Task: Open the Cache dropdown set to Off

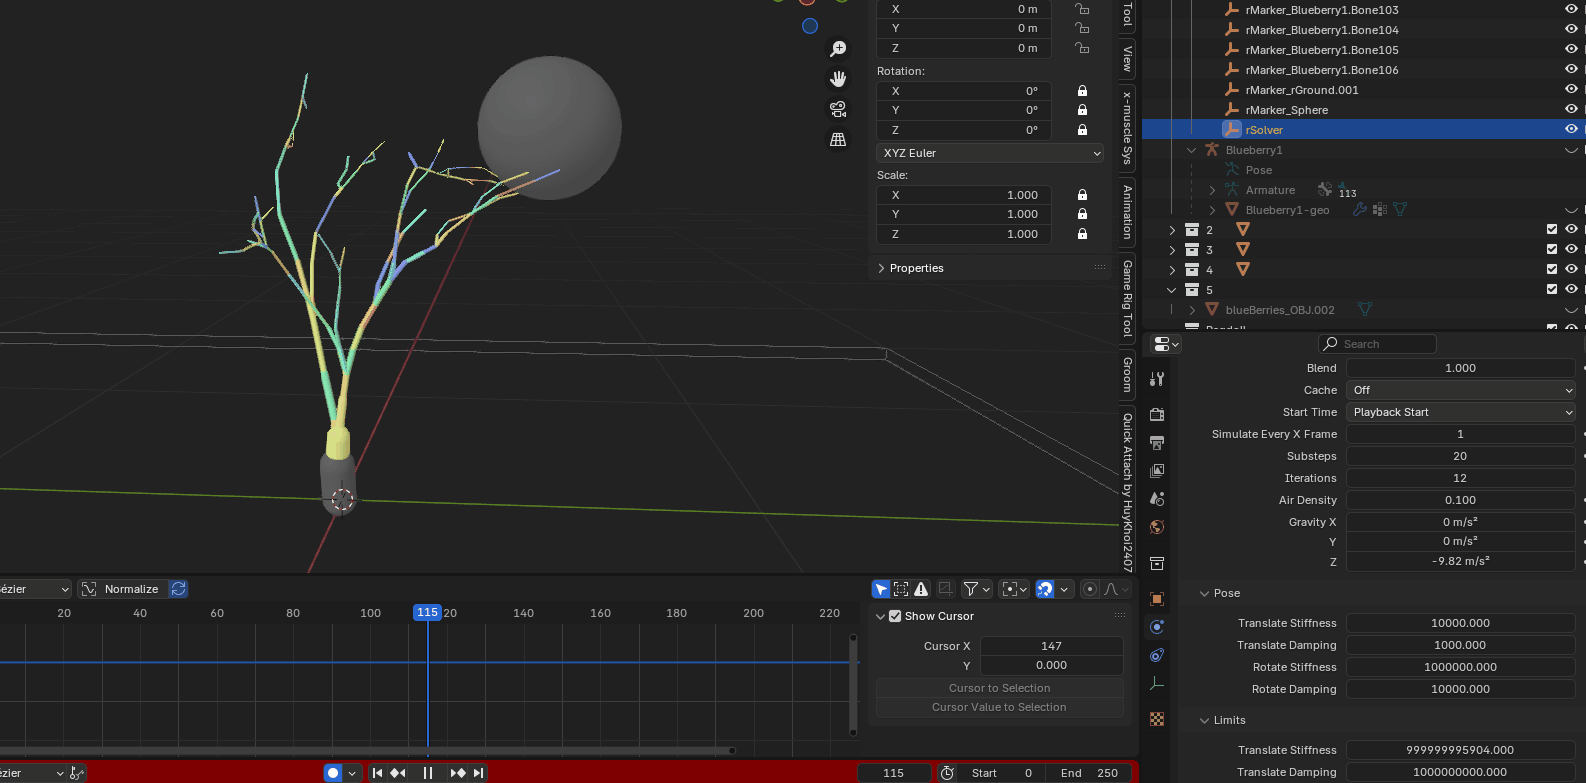Action: [1461, 390]
